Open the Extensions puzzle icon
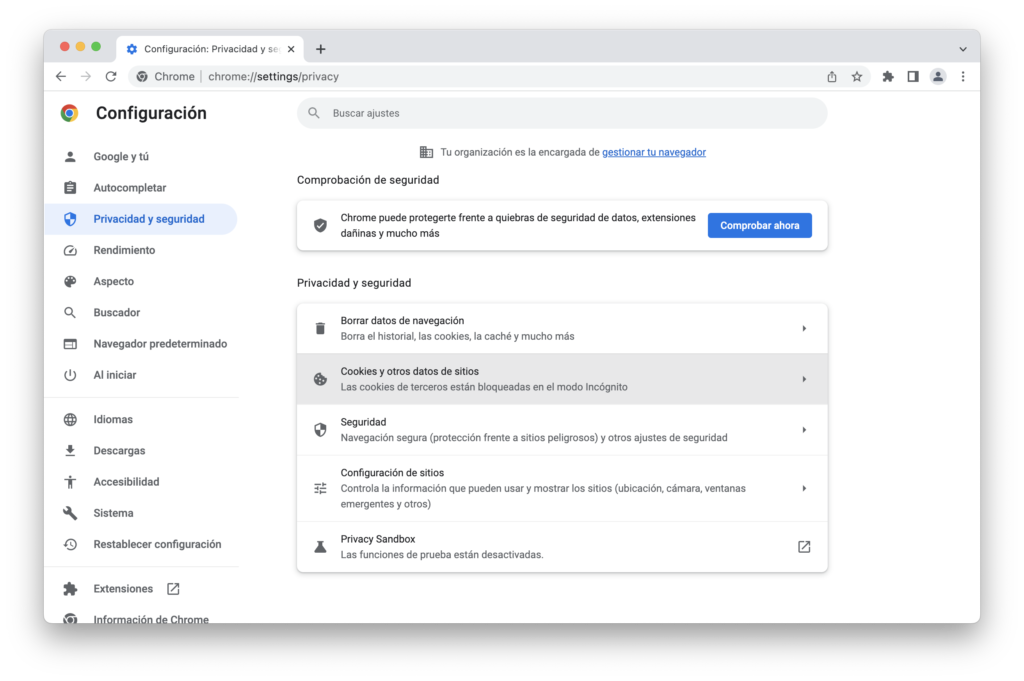Viewport: 1024px width, 681px height. [888, 76]
